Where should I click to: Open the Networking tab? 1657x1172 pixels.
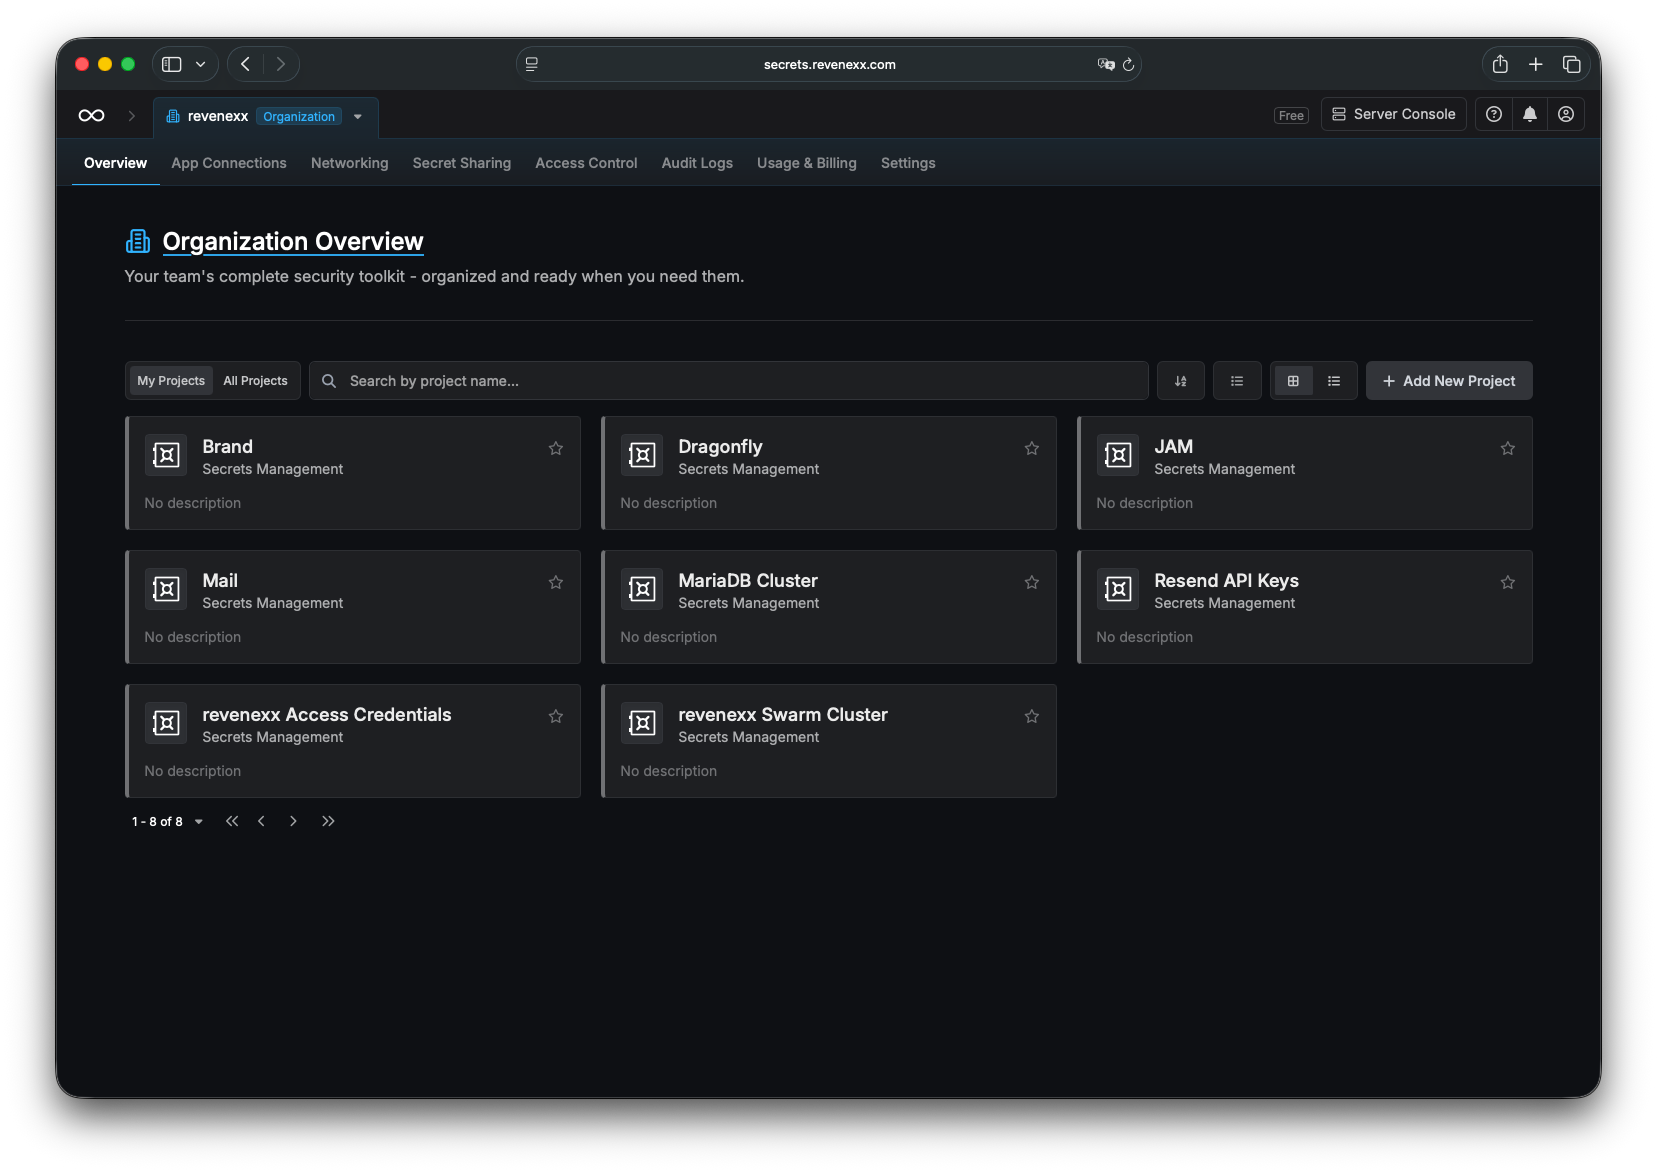[x=350, y=163]
